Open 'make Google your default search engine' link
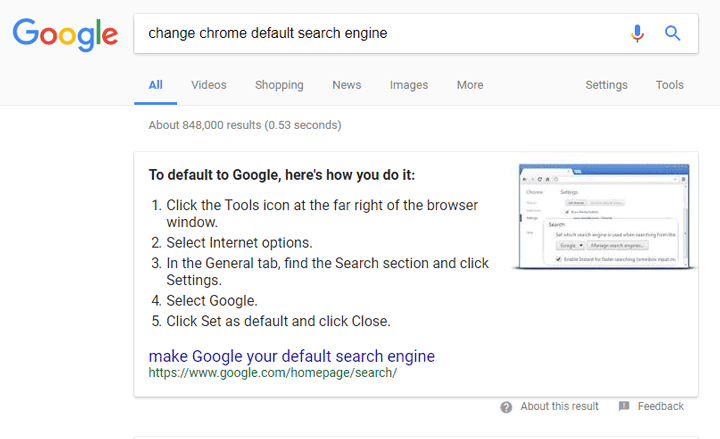Viewport: 720px width, 439px height. [292, 356]
